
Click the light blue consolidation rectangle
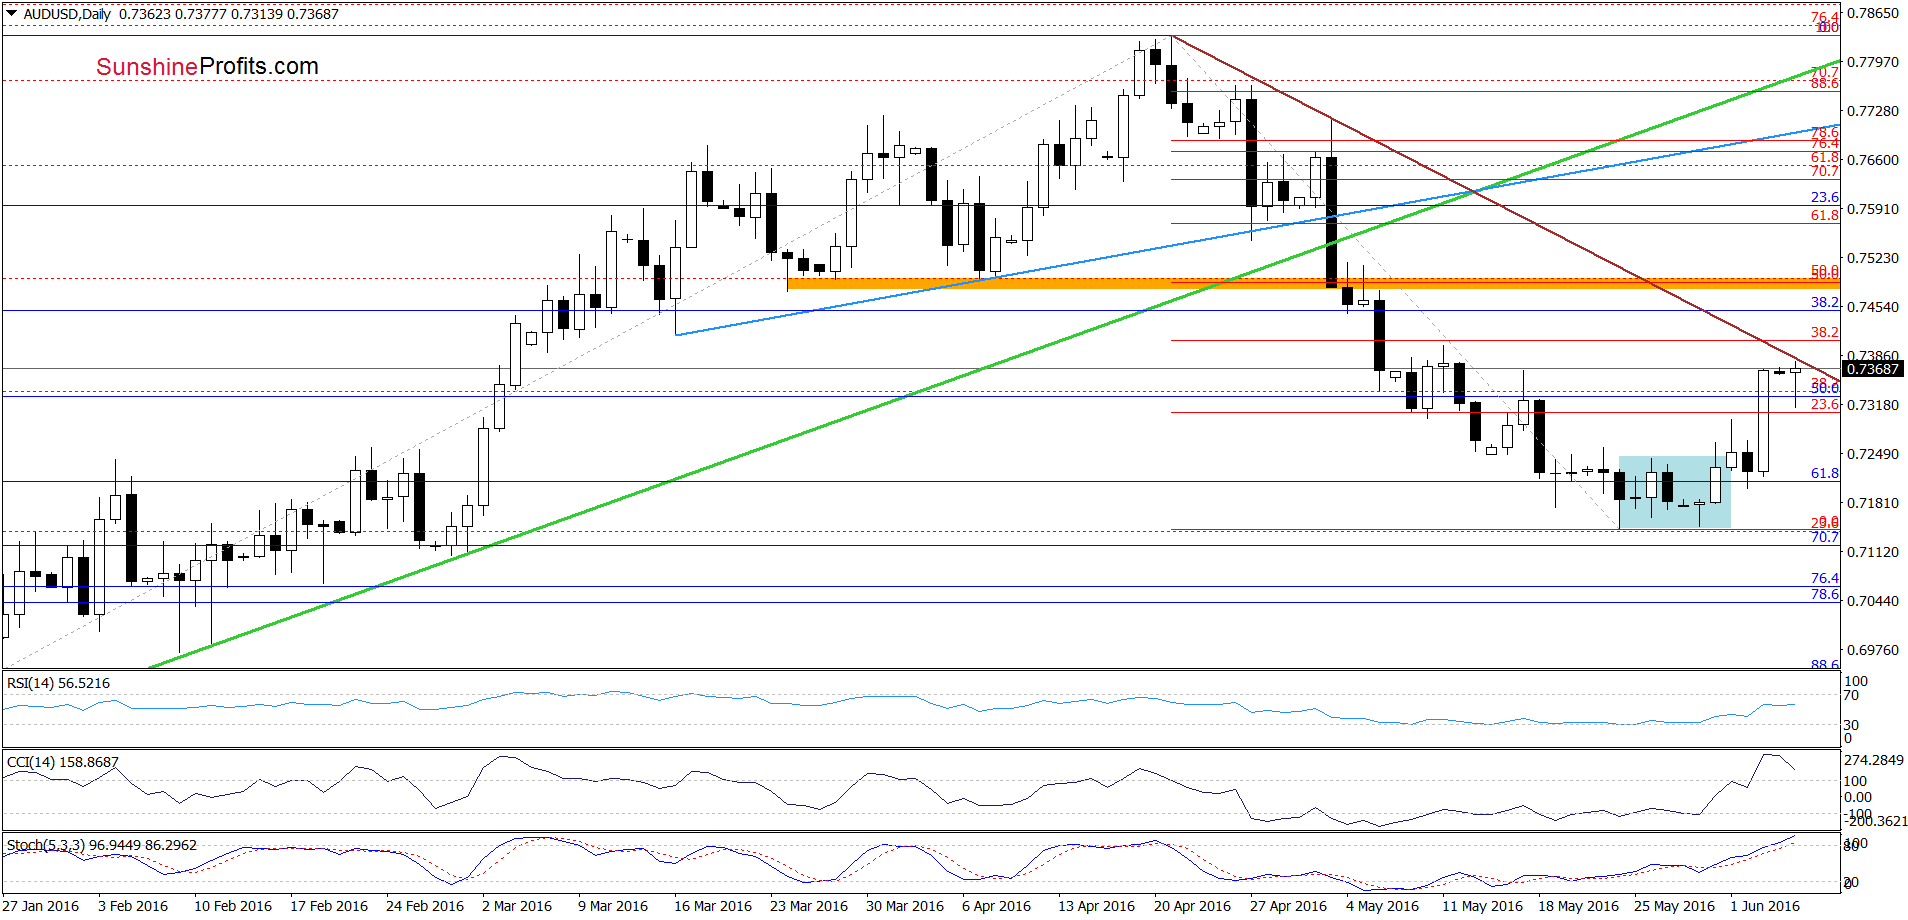(1674, 492)
